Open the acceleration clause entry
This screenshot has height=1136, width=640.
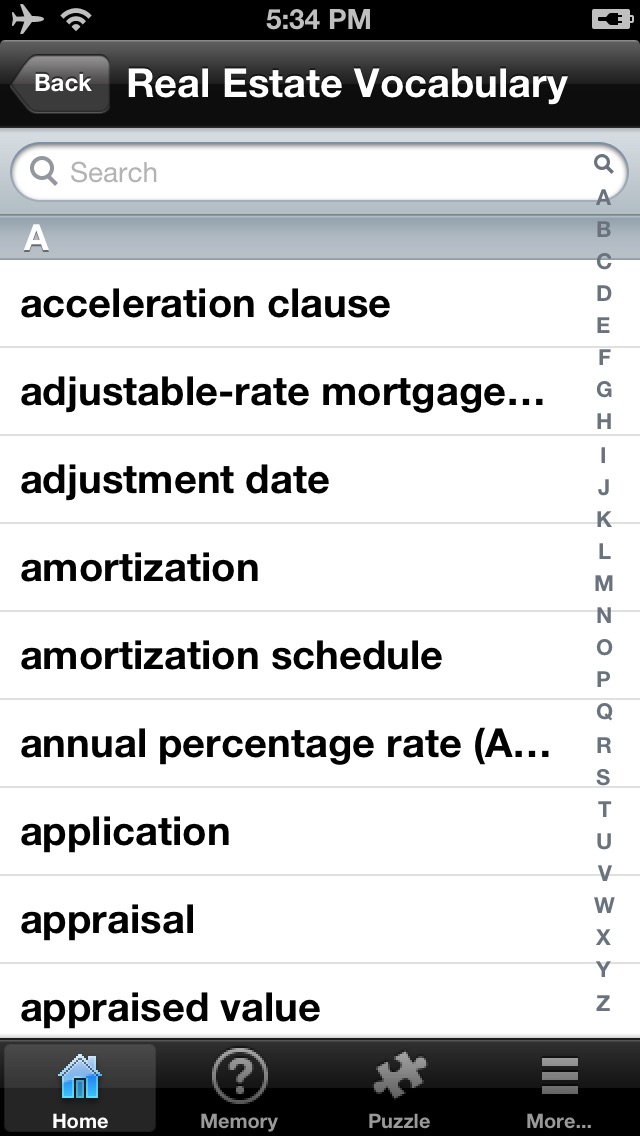pyautogui.click(x=320, y=304)
